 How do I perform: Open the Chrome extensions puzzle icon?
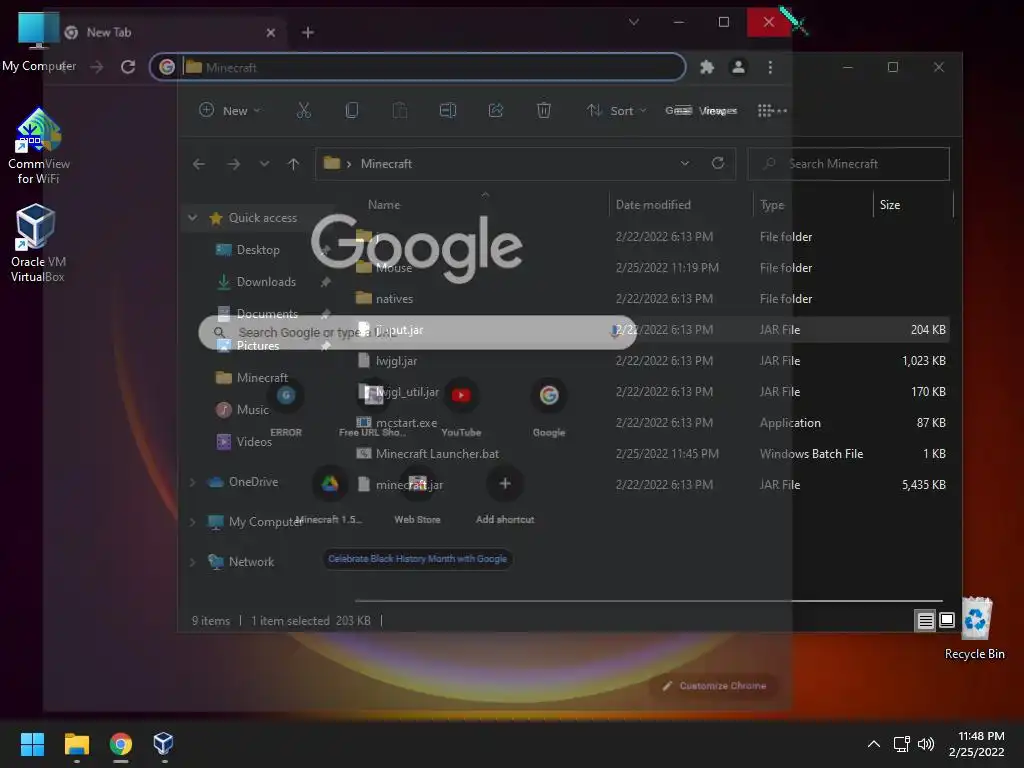pos(707,67)
